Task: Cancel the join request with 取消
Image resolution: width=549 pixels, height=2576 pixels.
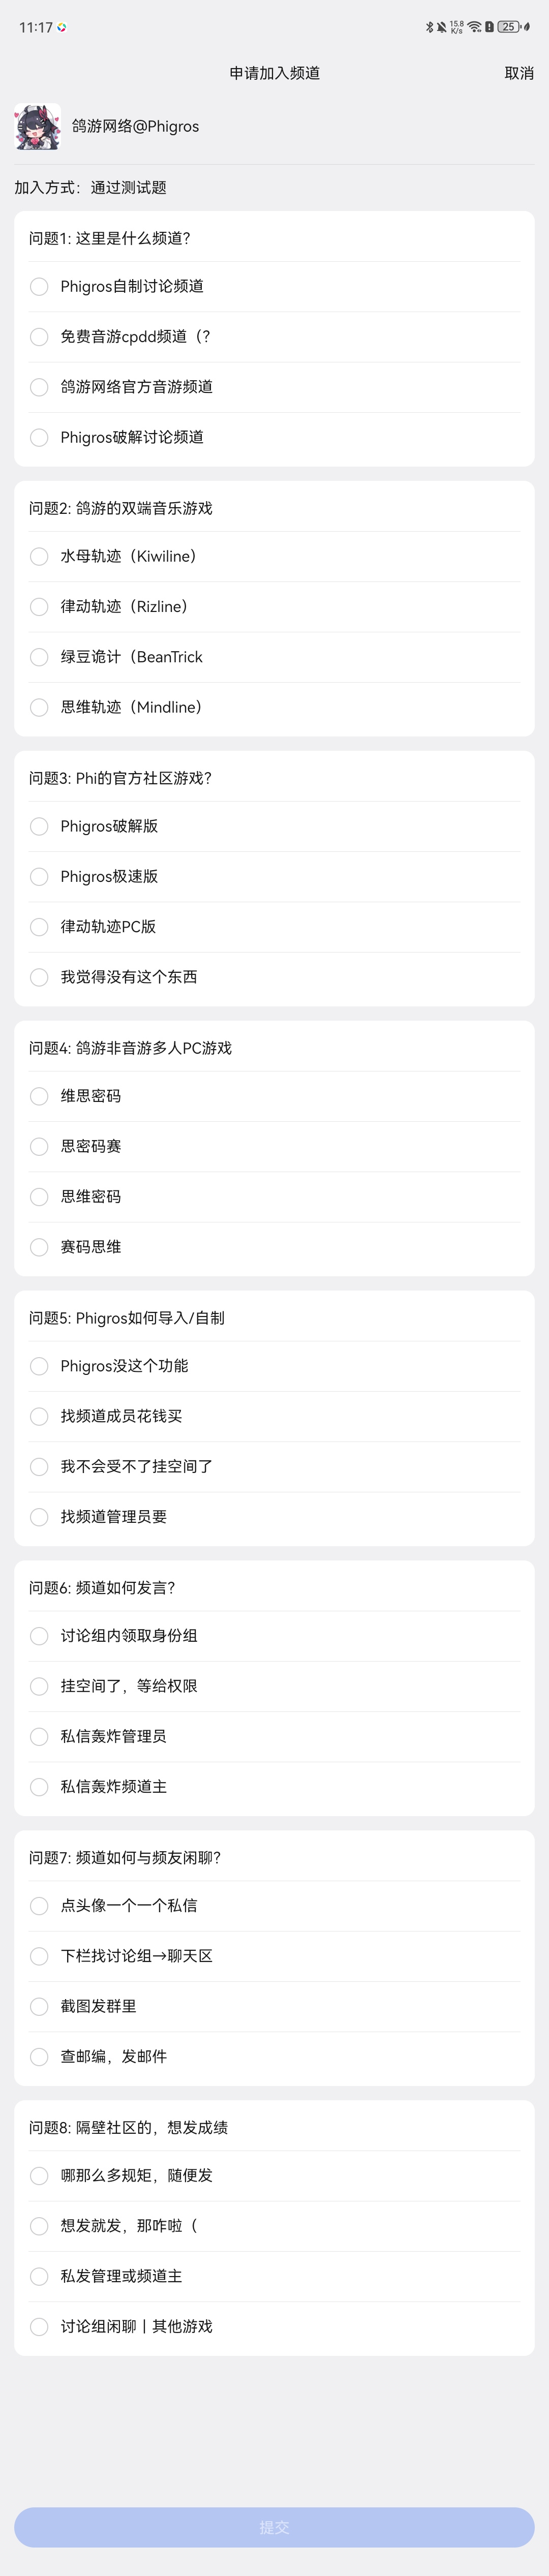Action: 518,73
